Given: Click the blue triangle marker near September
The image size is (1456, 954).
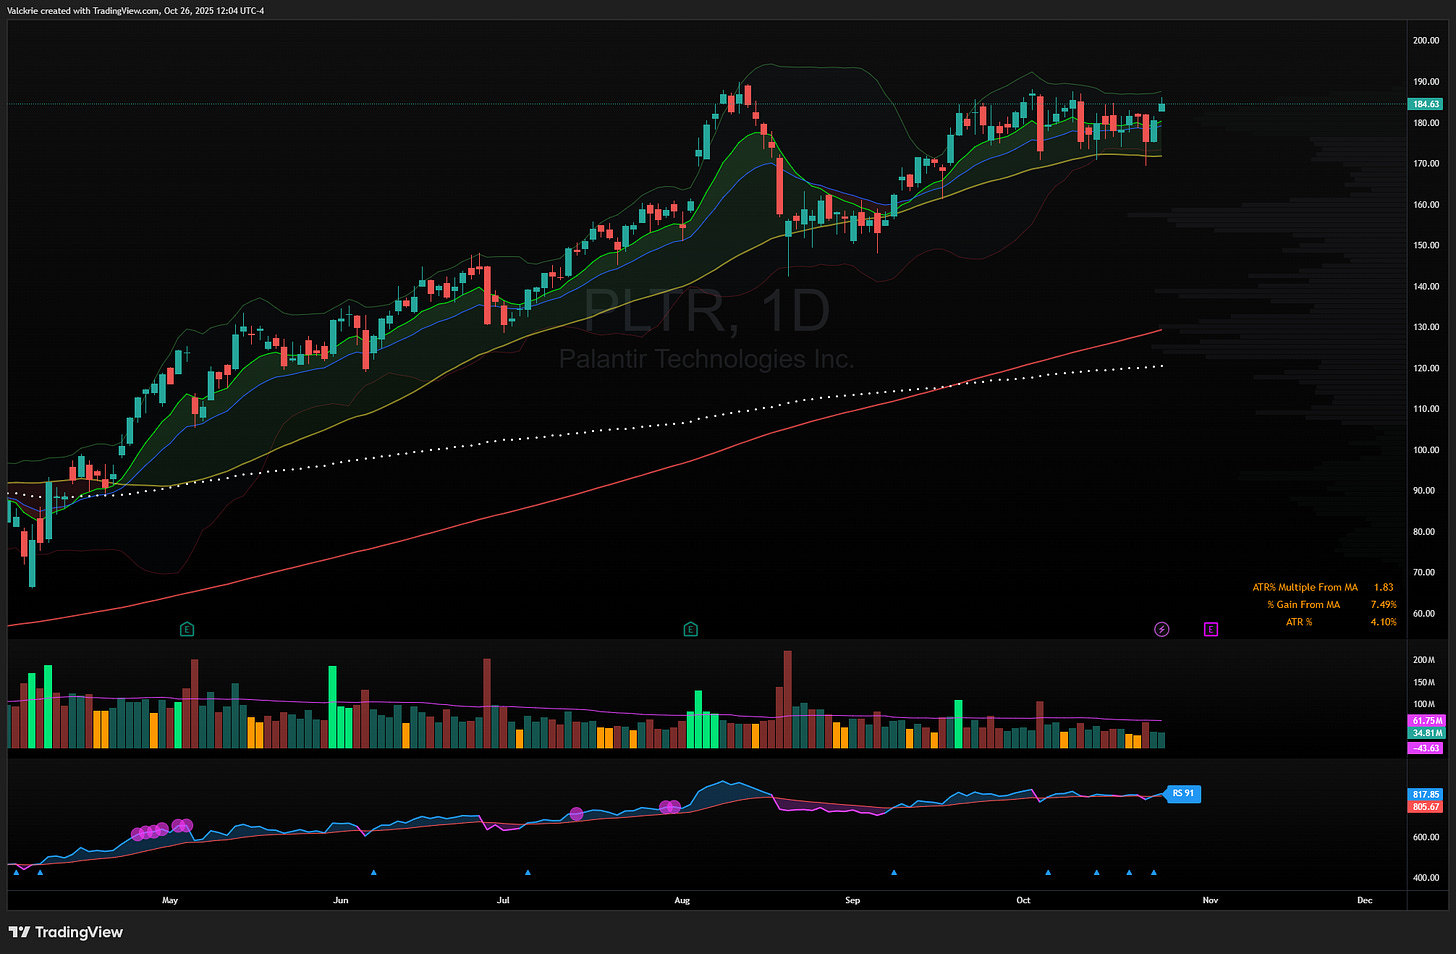Looking at the screenshot, I should pos(894,873).
